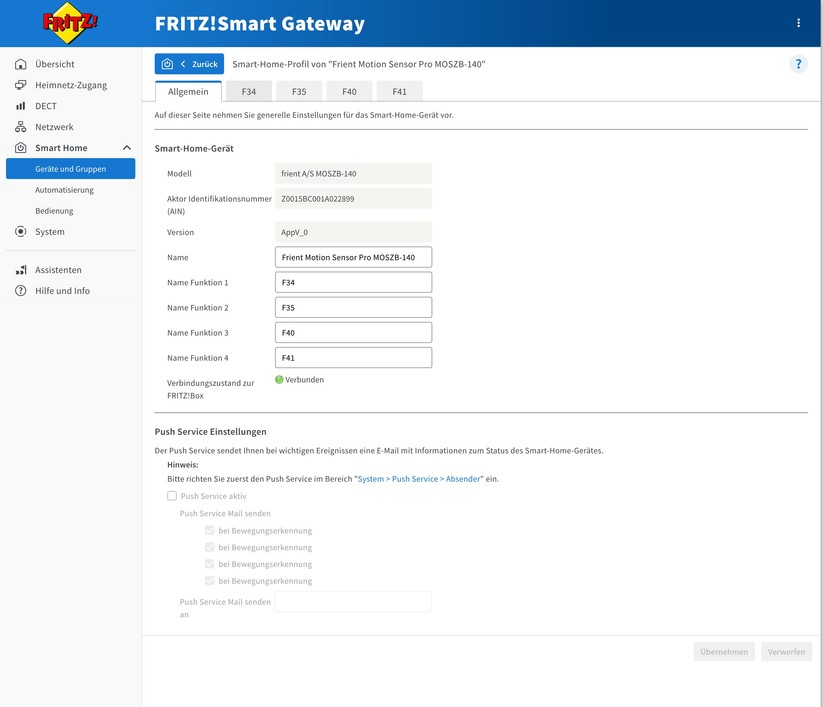Toggle the last bei Bewegungserkennung checkbox
This screenshot has height=707, width=823.
pyautogui.click(x=210, y=580)
